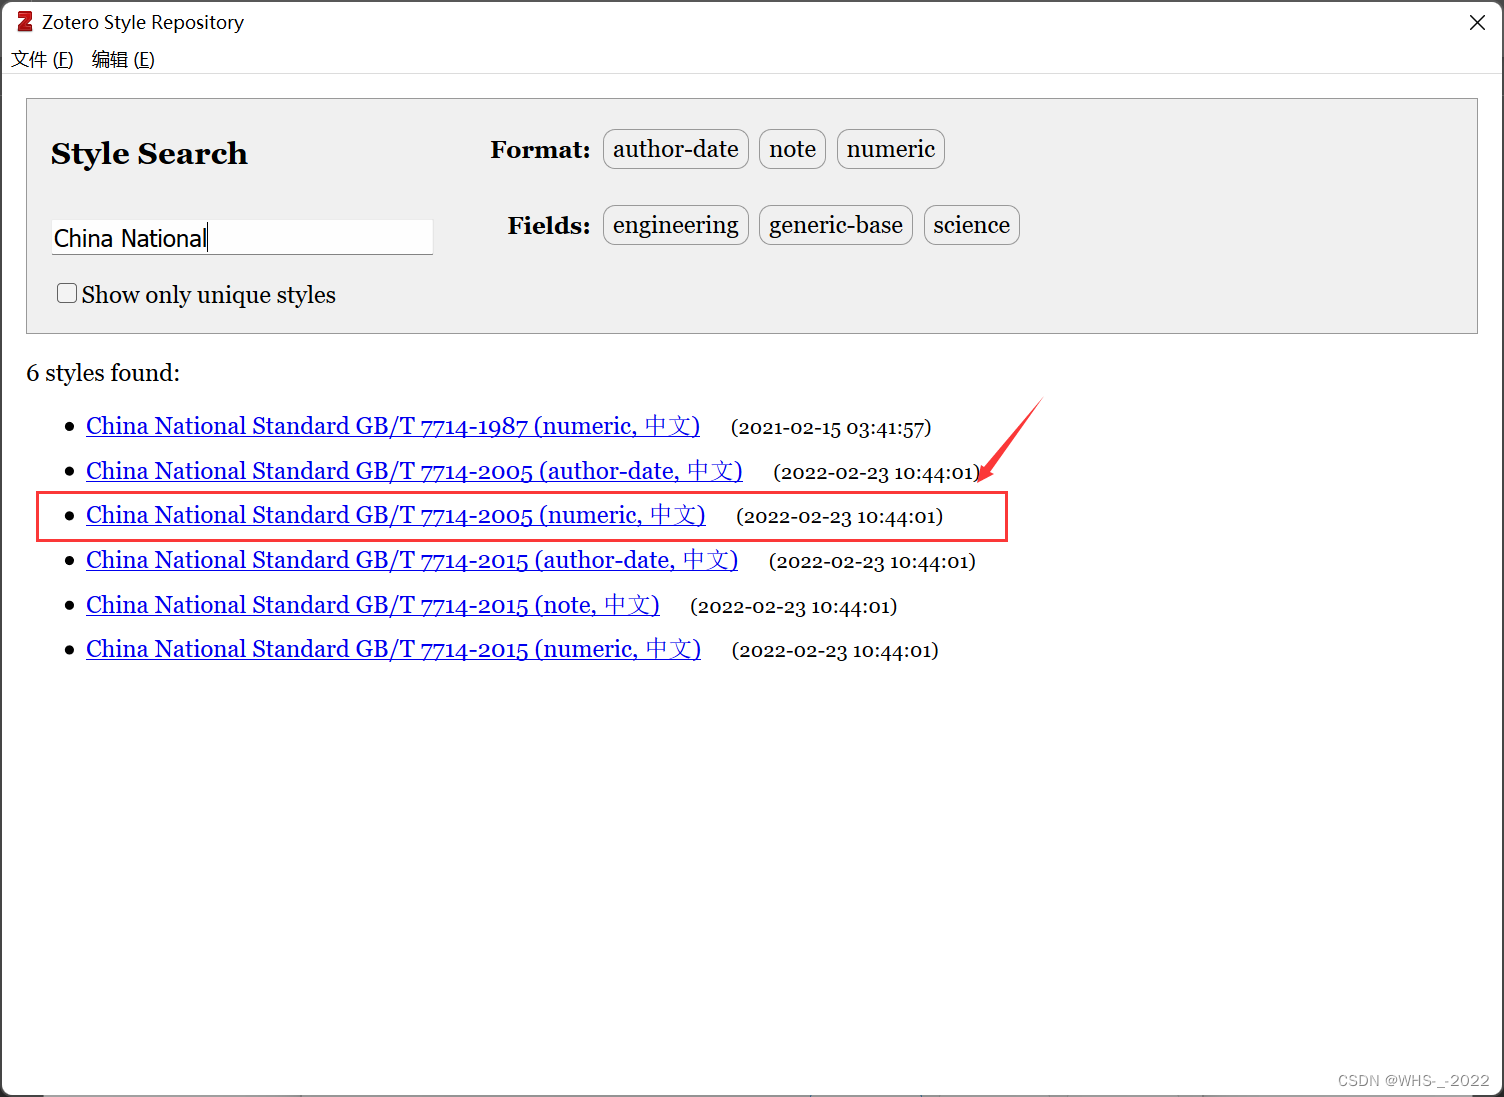
Task: Open GB/T 7714-2005 (numeric, 中文) style link
Action: coord(396,515)
